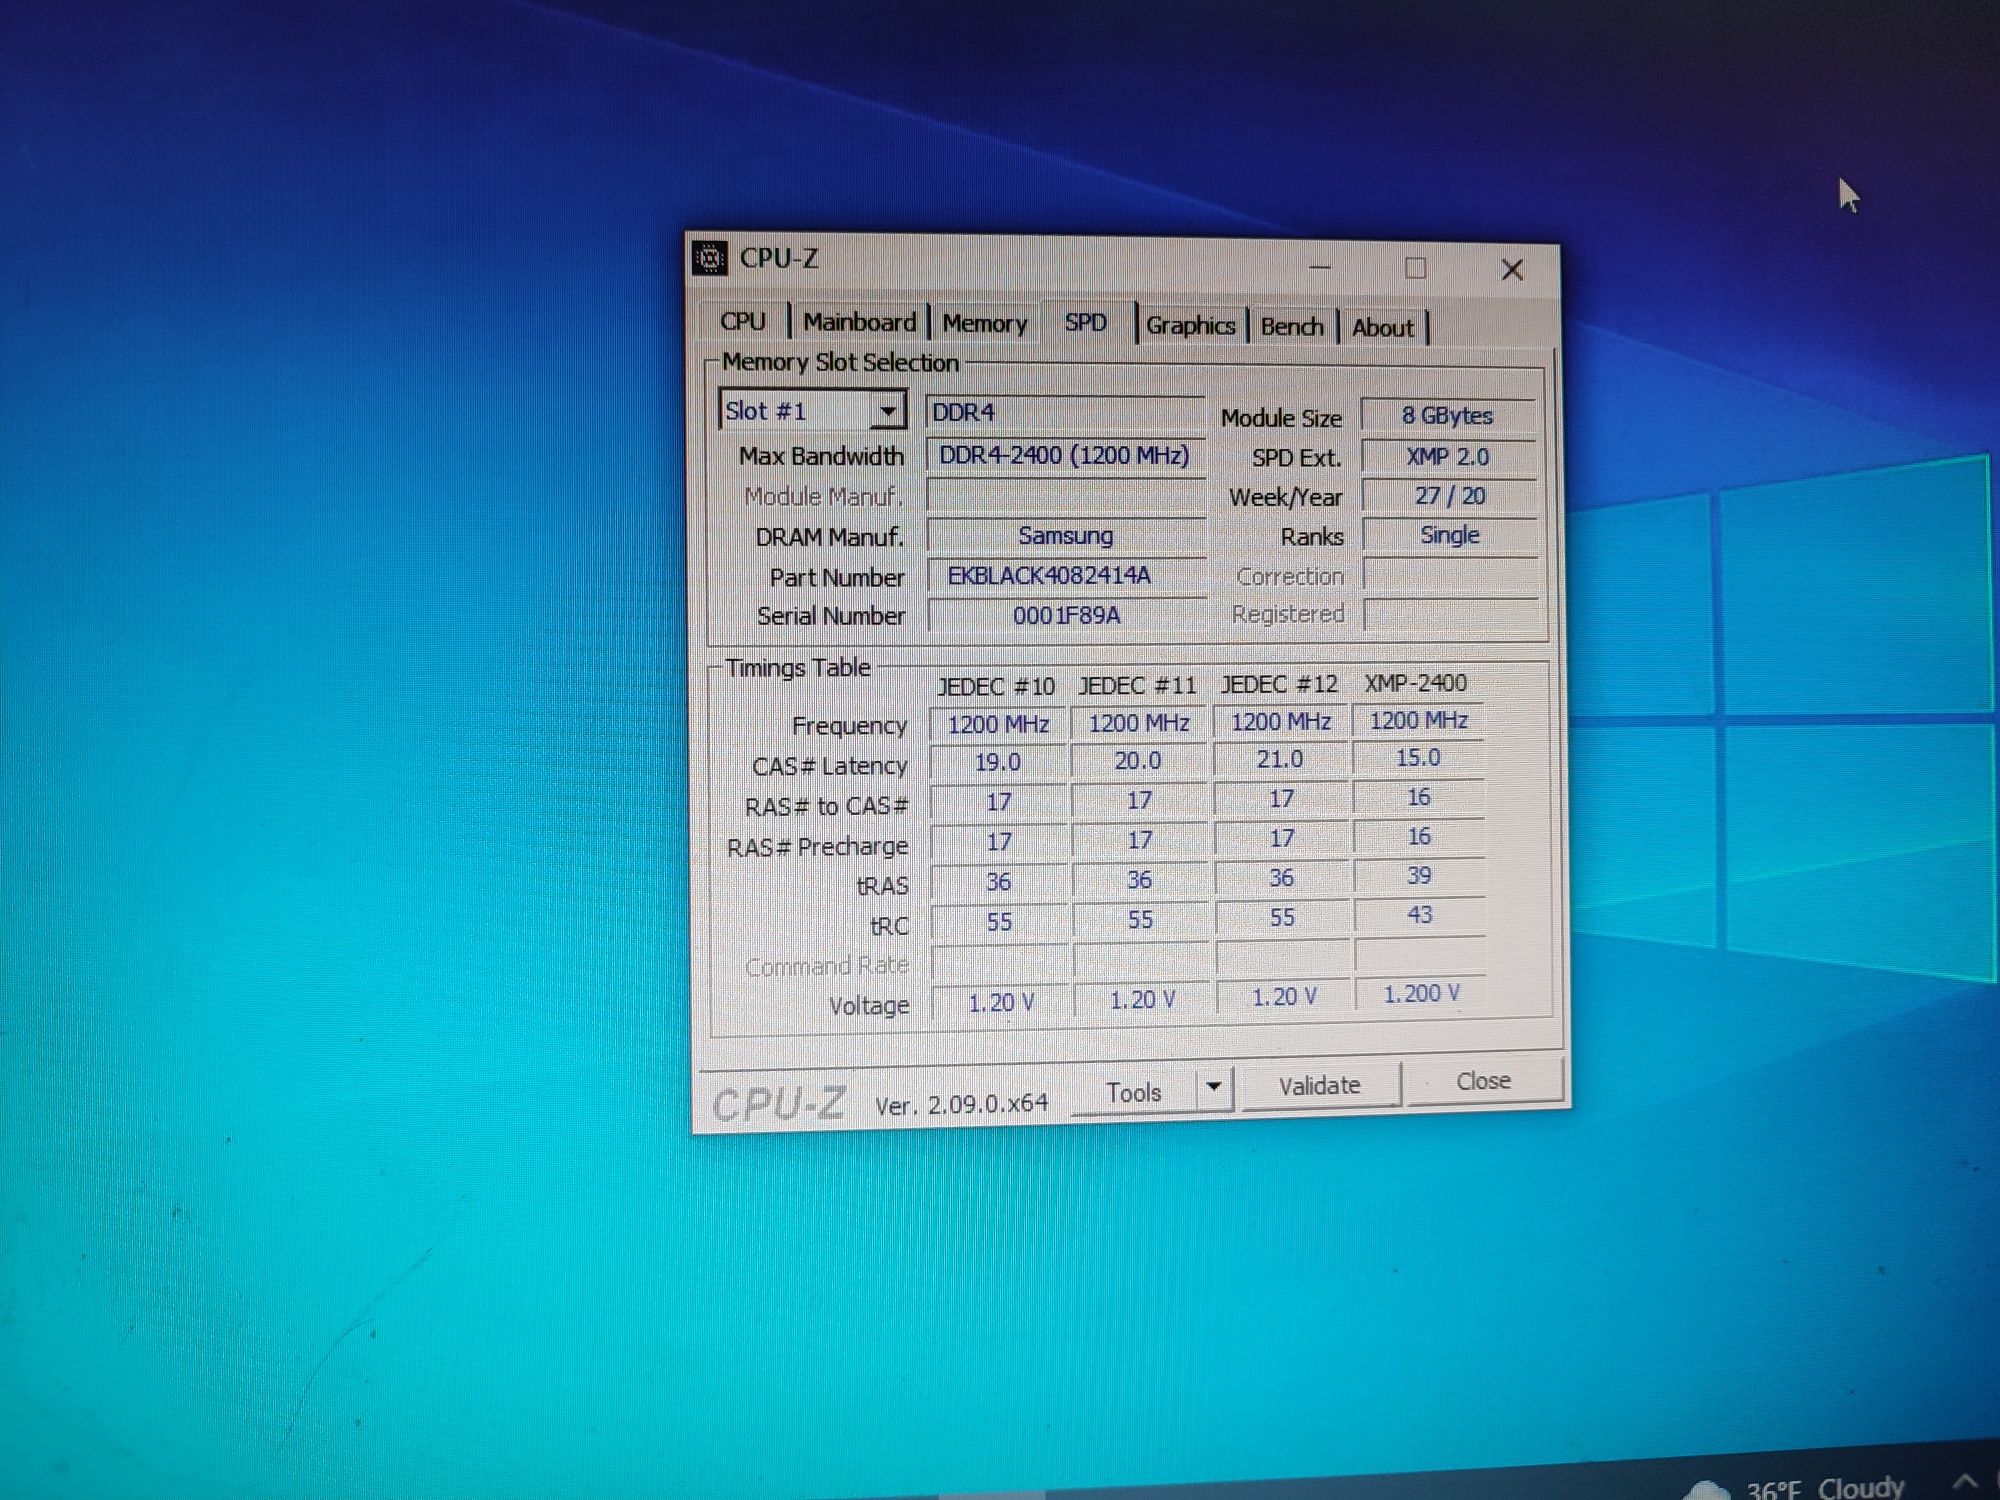Select the SPD tab
The height and width of the screenshot is (1500, 2000).
click(1086, 322)
